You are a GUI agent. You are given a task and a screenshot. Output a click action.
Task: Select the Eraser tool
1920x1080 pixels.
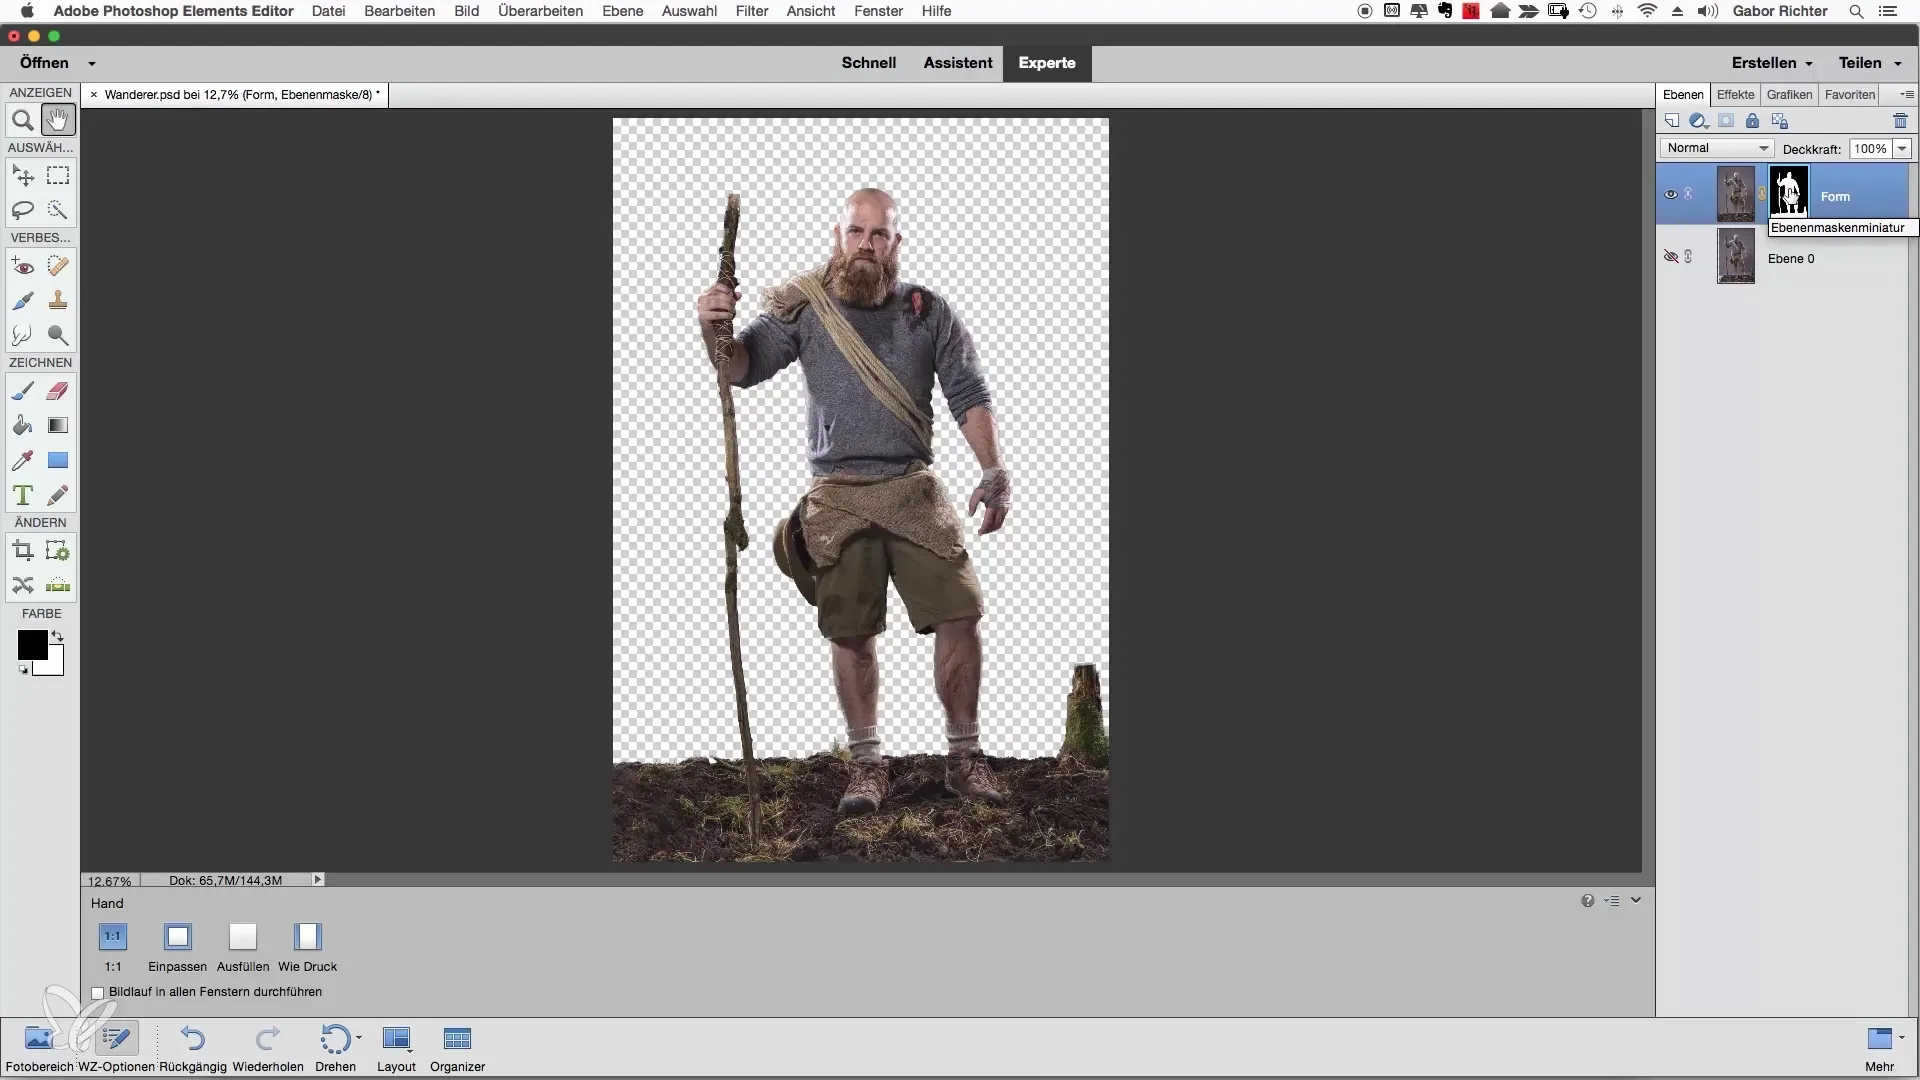tap(58, 391)
